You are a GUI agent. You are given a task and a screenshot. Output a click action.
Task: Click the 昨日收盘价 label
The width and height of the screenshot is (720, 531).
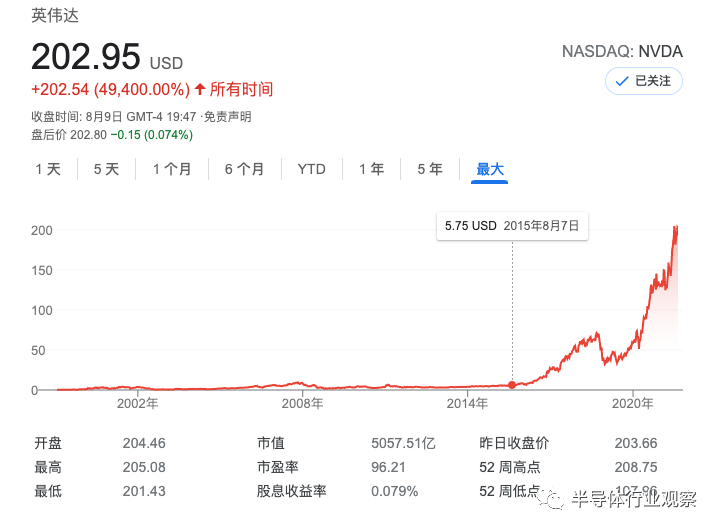(514, 443)
